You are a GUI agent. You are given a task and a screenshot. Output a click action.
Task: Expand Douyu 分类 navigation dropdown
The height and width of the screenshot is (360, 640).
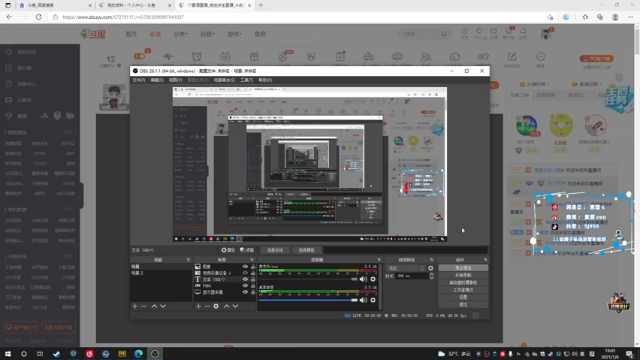tap(180, 34)
